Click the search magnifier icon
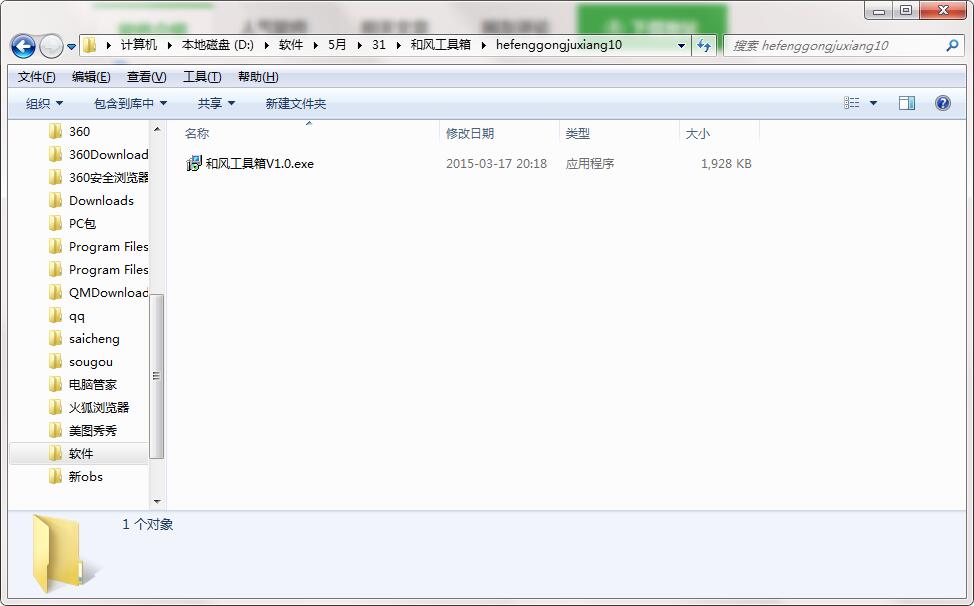The height and width of the screenshot is (606, 974). tap(952, 45)
